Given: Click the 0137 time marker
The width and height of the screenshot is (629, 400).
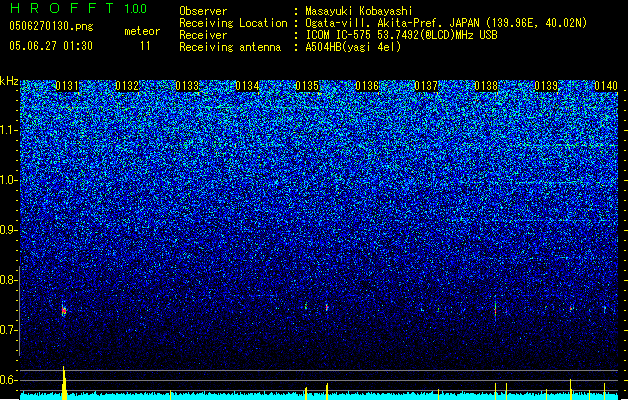Looking at the screenshot, I should tap(426, 86).
